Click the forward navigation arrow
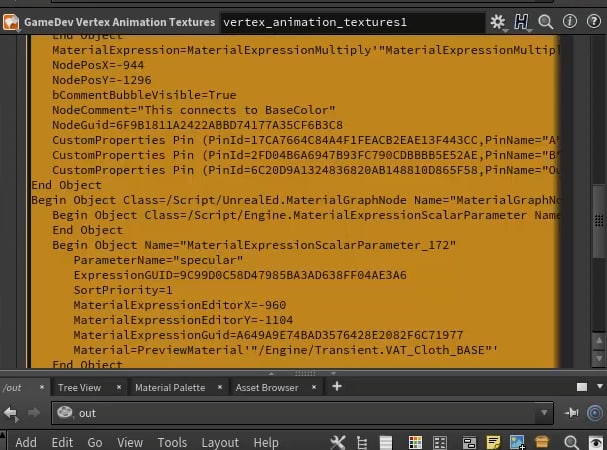The image size is (607, 450). (34, 413)
